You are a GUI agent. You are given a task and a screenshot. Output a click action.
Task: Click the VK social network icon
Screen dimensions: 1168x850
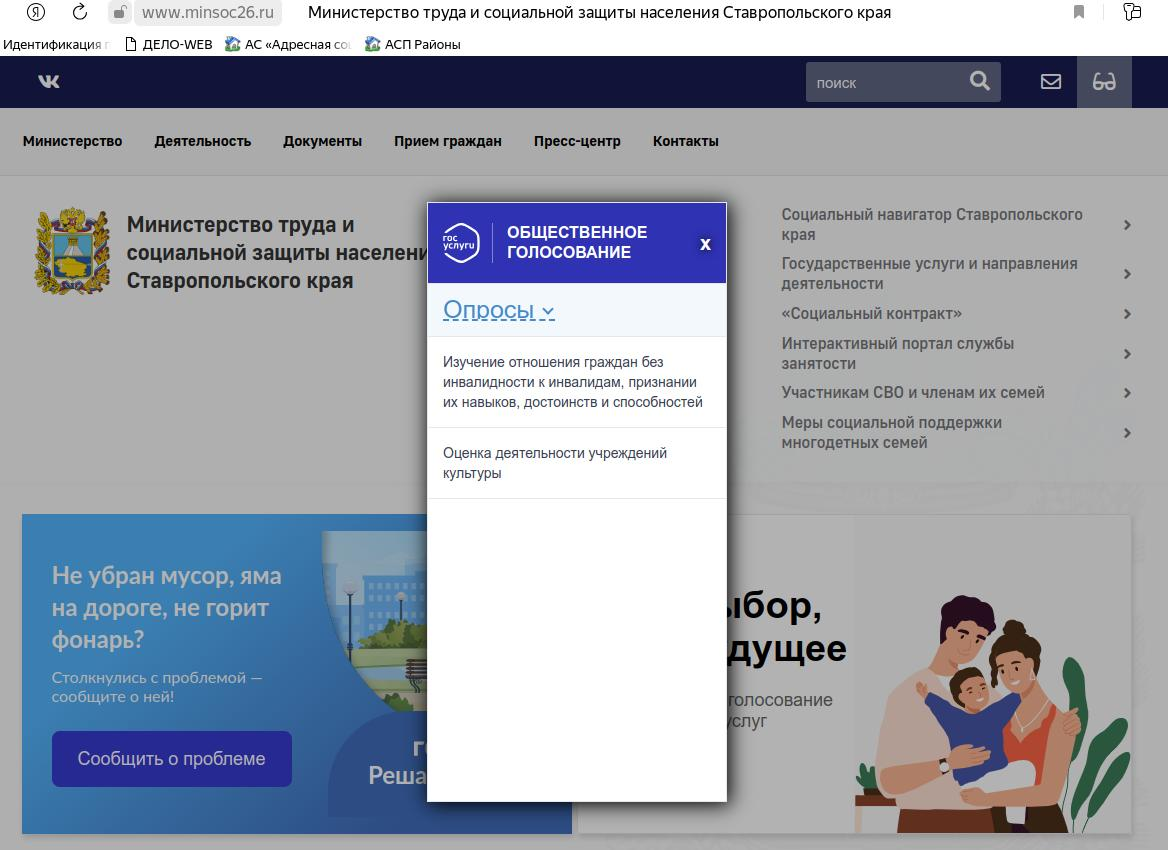click(49, 82)
